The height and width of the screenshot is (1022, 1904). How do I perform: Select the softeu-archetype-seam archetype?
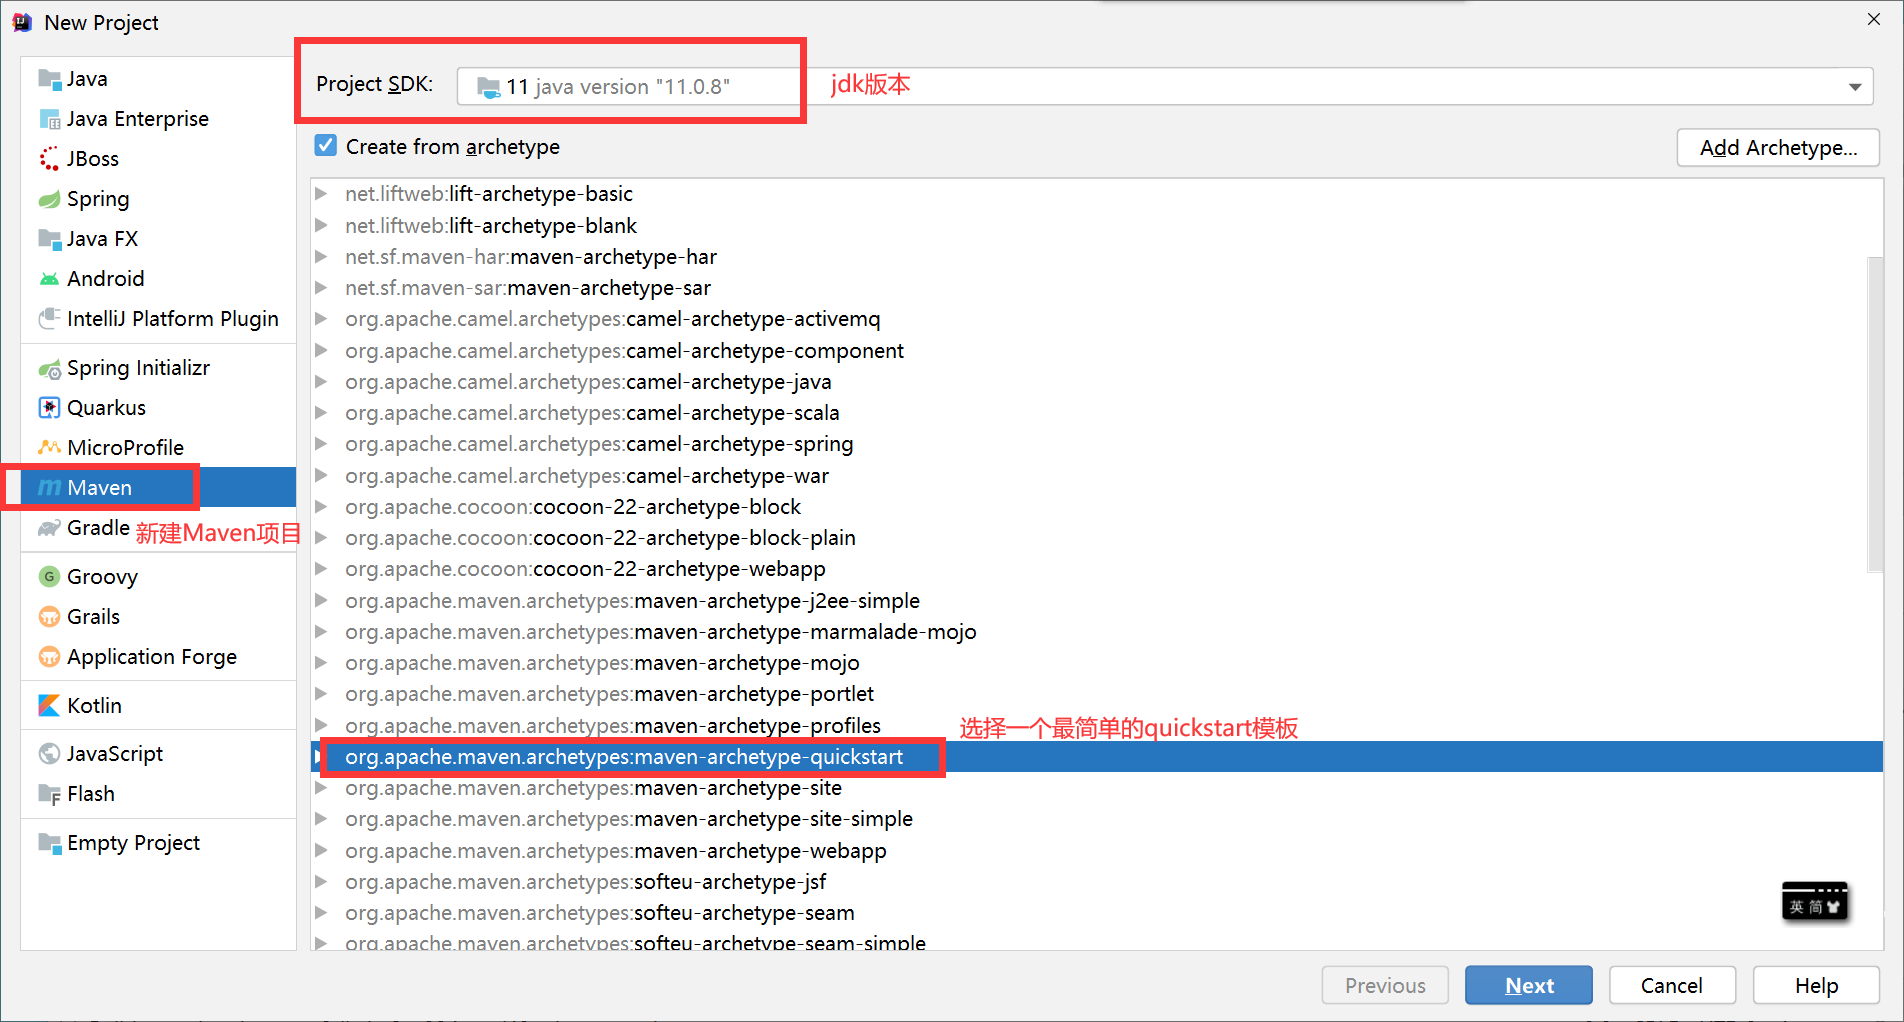coord(1097,913)
